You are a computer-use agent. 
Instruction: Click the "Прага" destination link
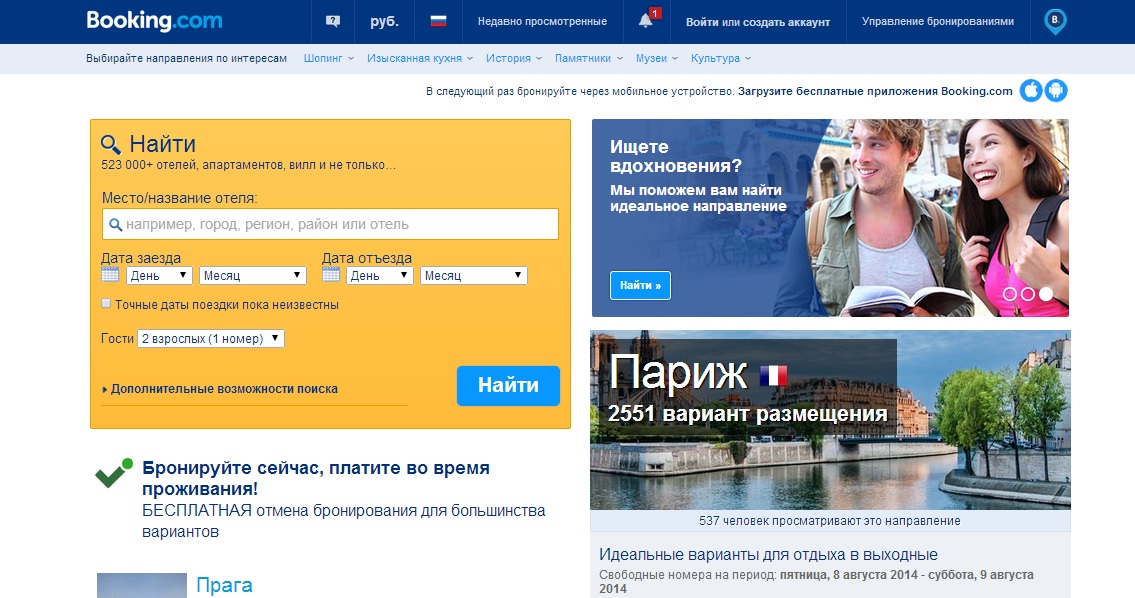pyautogui.click(x=224, y=585)
